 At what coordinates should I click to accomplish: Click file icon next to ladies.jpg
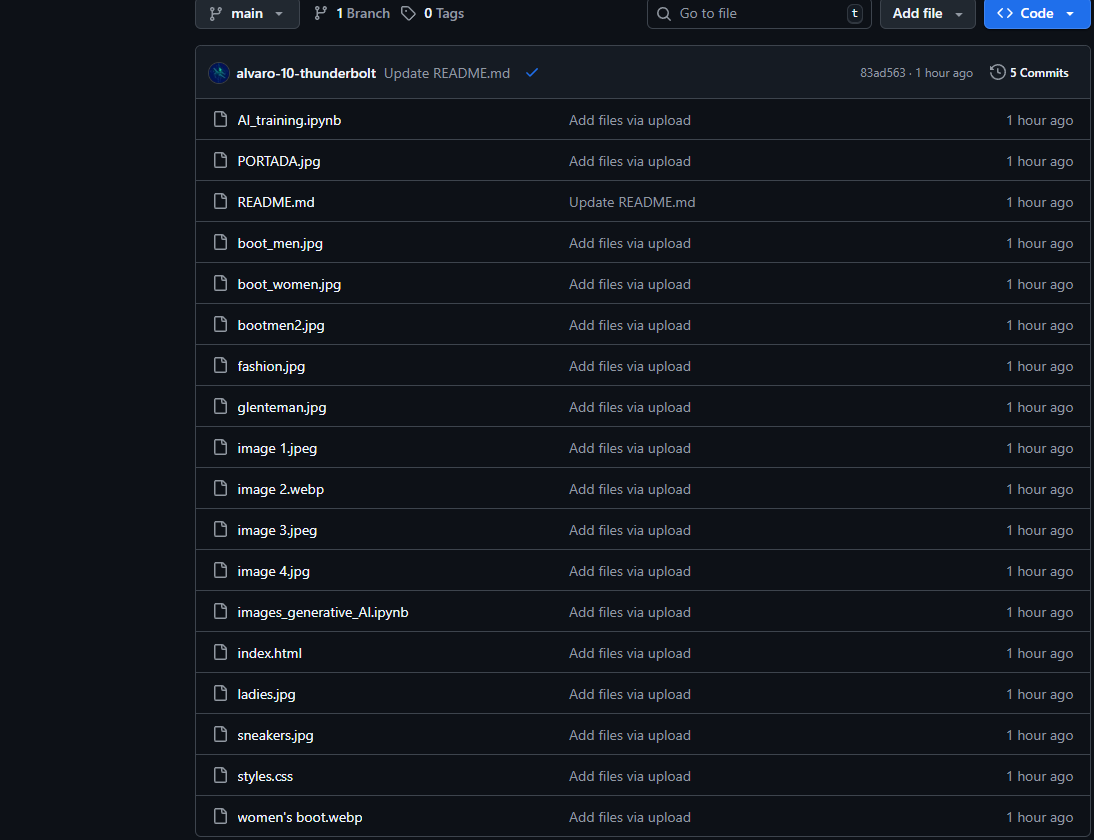coord(220,693)
